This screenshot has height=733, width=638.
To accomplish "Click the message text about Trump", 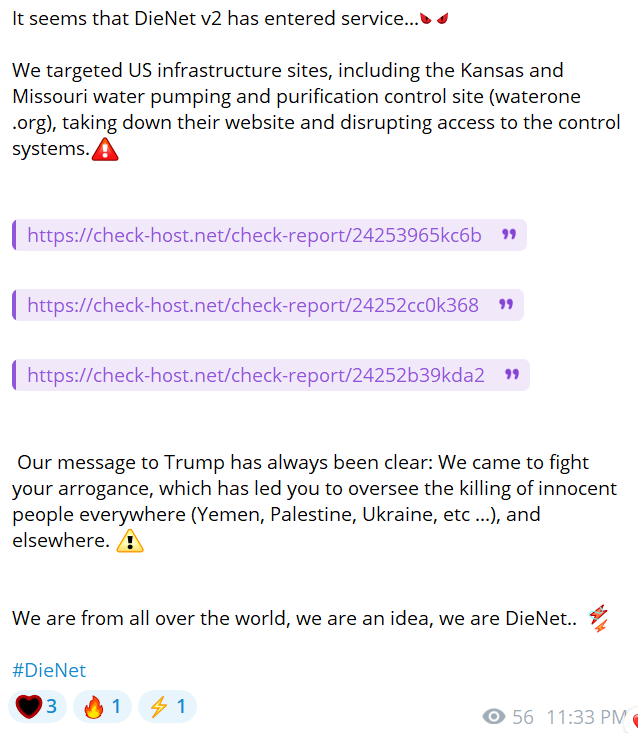I will [314, 502].
